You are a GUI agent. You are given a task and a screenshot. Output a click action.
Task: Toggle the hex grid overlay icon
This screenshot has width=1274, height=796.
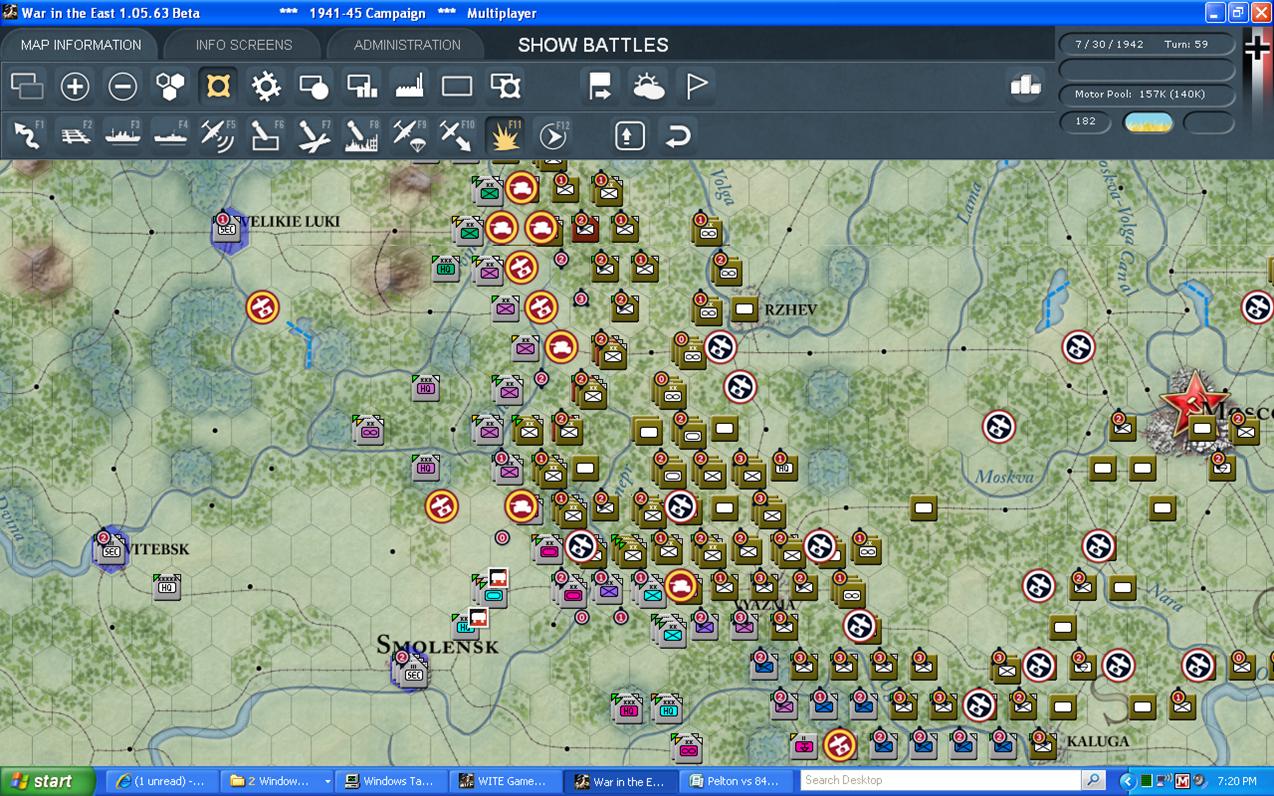170,87
